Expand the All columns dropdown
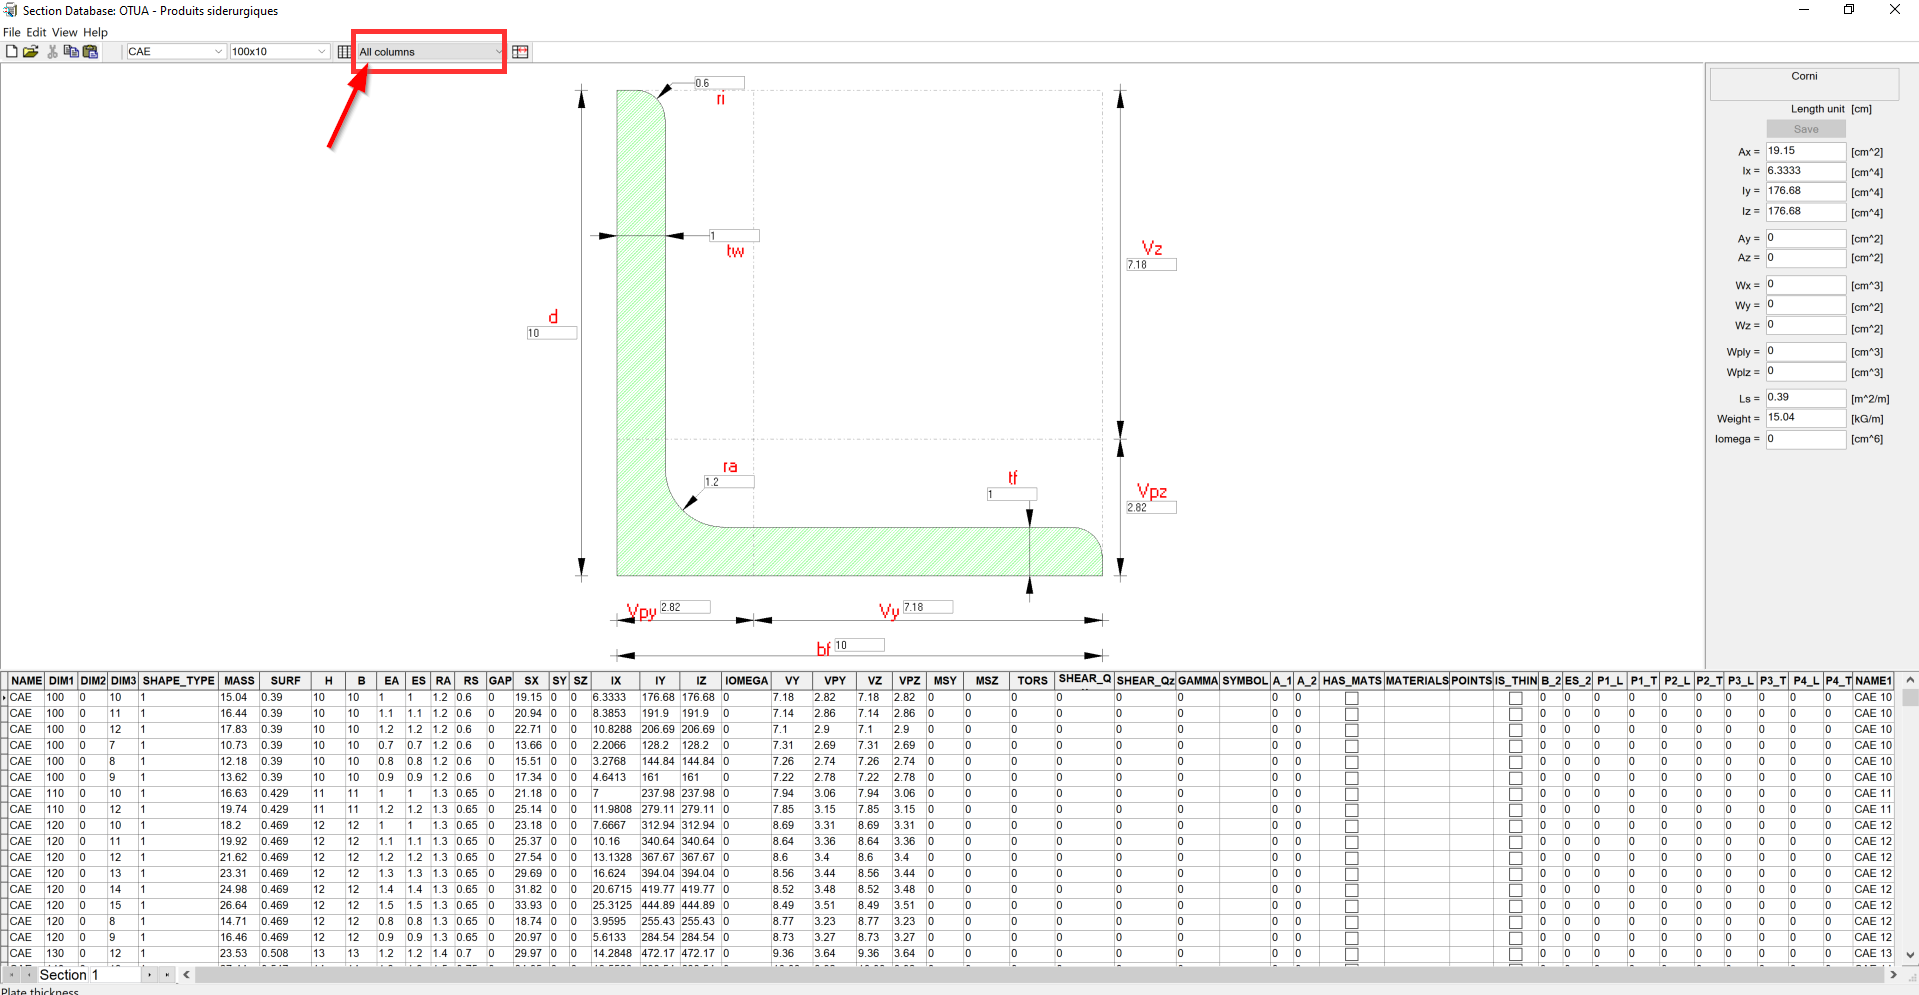Viewport: 1919px width, 995px height. point(431,51)
